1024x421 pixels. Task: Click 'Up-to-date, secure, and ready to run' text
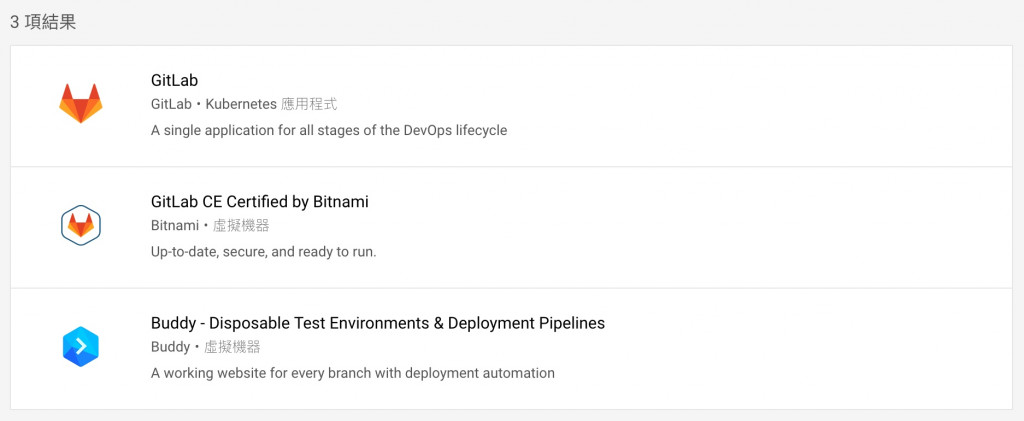(x=263, y=252)
